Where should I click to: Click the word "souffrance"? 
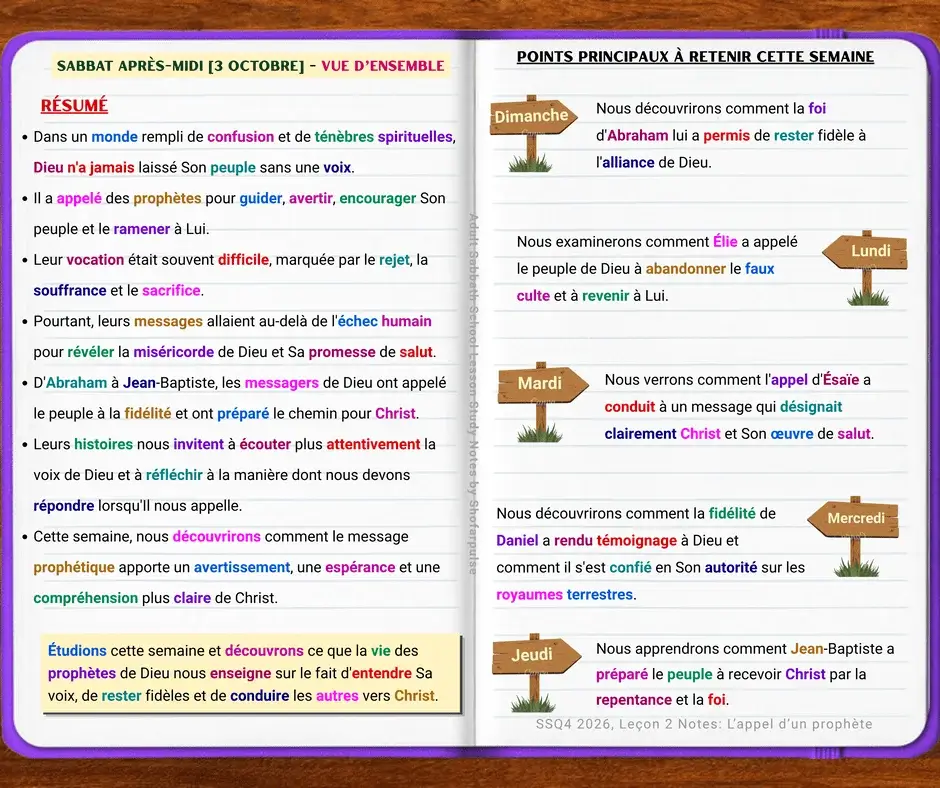click(70, 290)
